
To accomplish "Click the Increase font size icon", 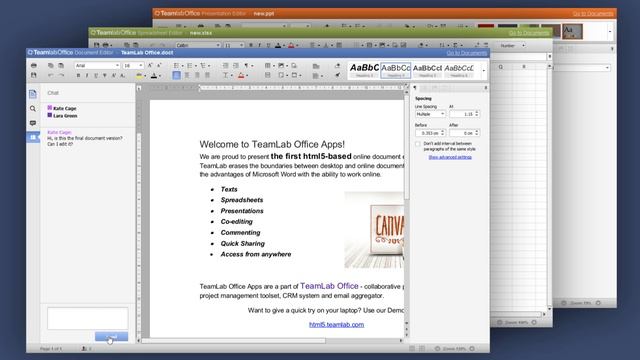I will pos(149,65).
